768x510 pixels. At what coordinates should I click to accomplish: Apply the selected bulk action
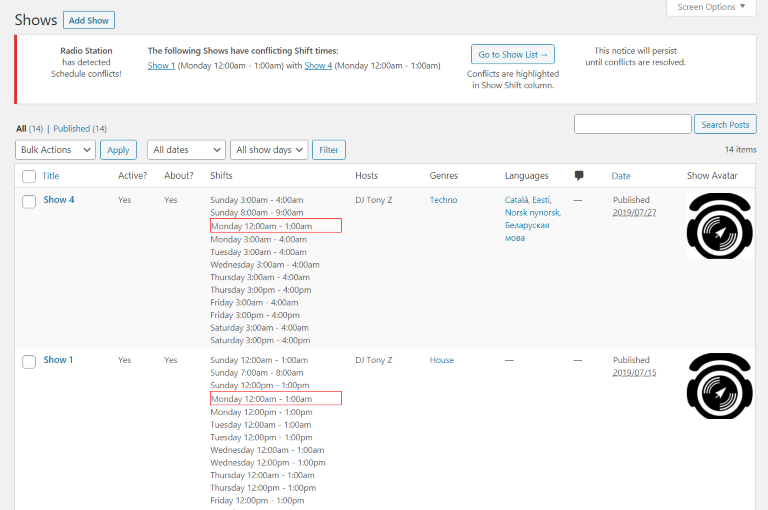tap(118, 150)
